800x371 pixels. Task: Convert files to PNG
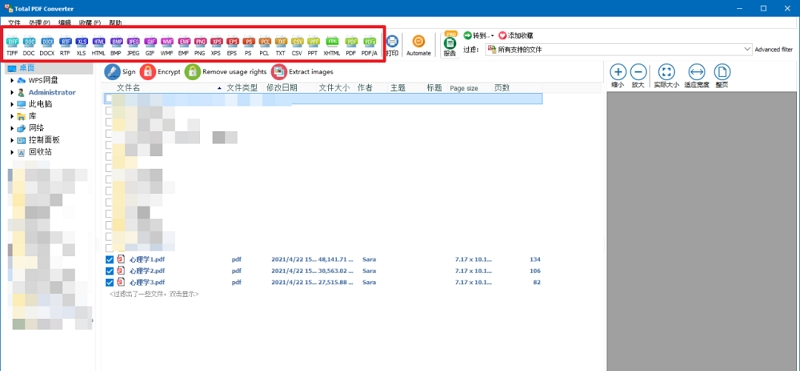point(200,45)
